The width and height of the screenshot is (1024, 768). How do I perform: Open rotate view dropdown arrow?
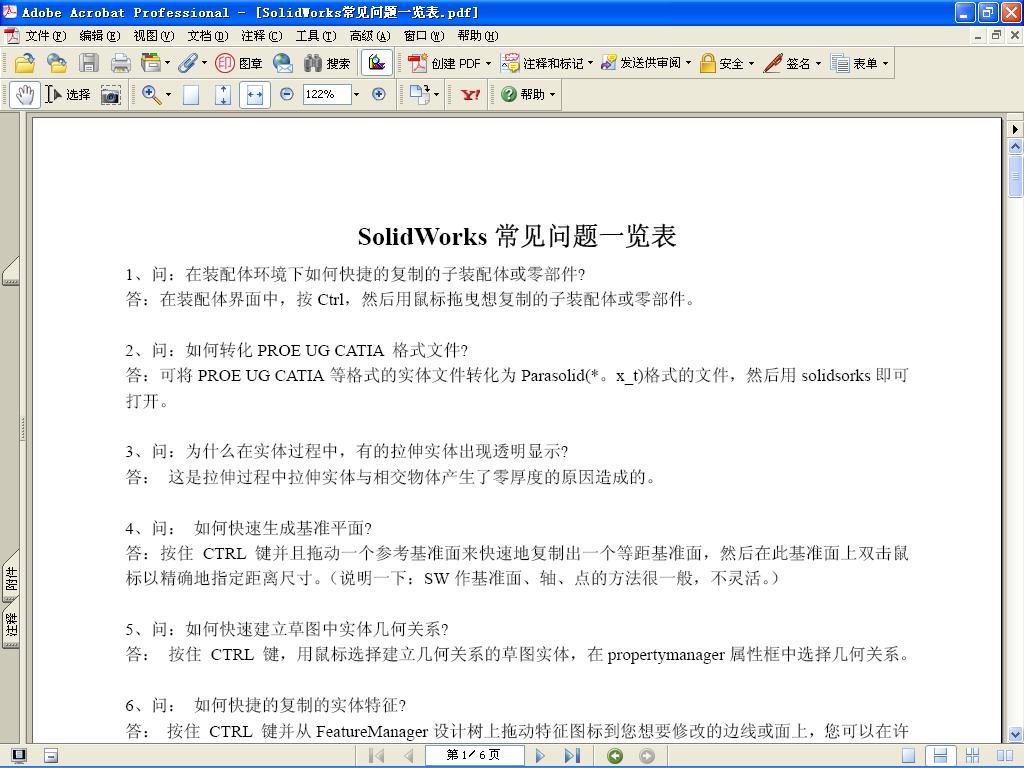point(436,95)
